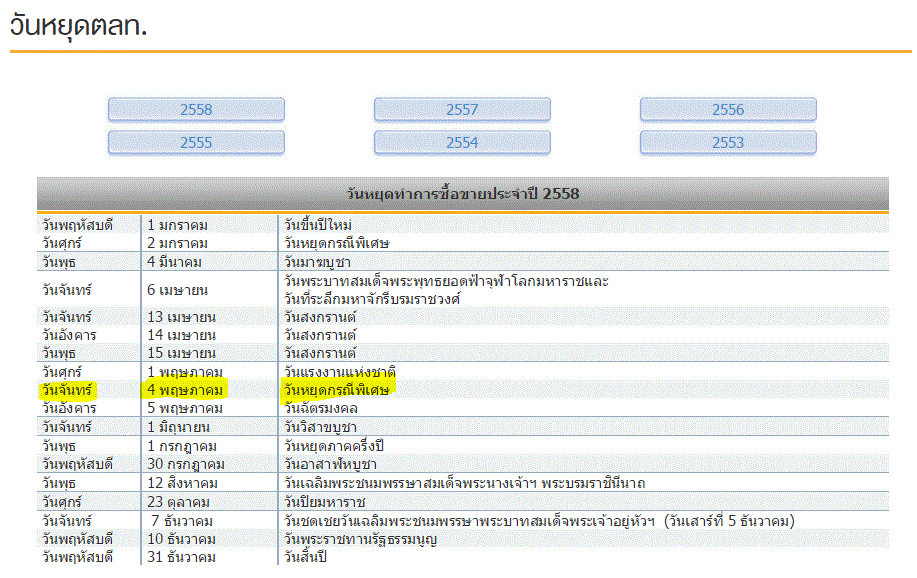Click the date cell 31 ธันวาคม
Viewport: 917px width, 578px height.
[x=181, y=558]
